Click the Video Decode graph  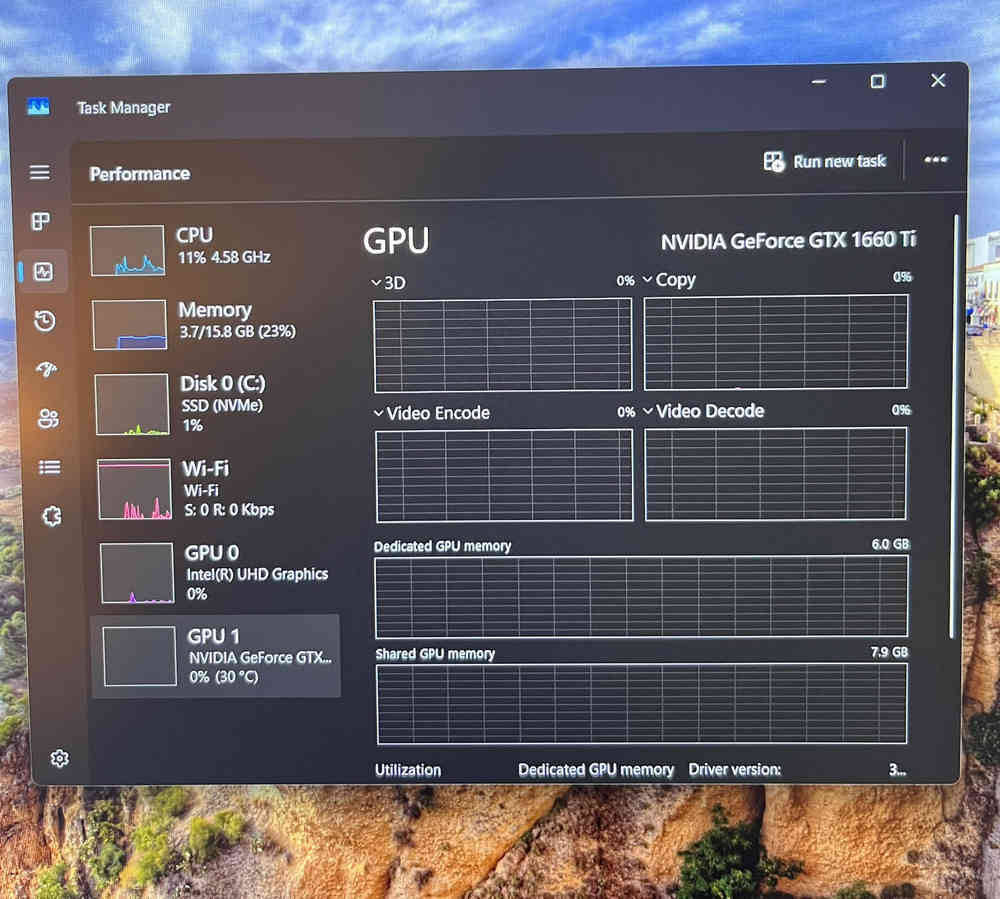click(776, 474)
